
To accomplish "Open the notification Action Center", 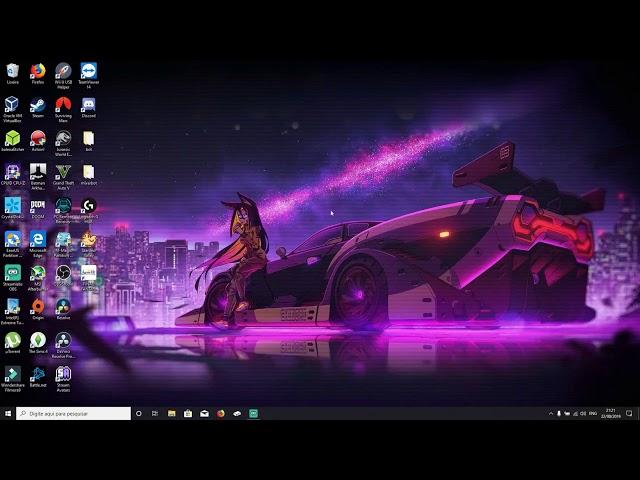I will (x=629, y=413).
